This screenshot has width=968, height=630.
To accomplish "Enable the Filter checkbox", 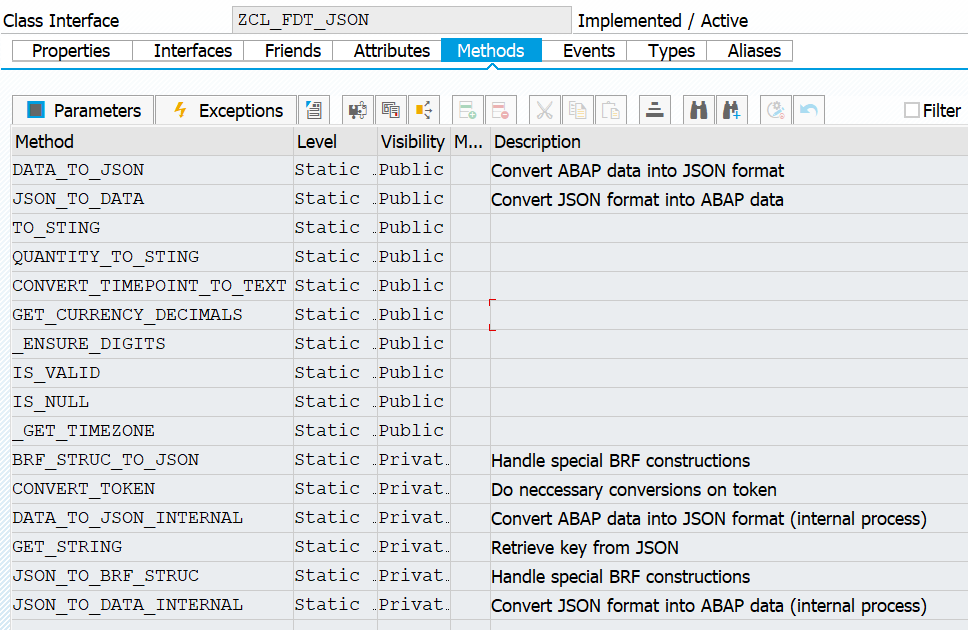I will (x=911, y=111).
